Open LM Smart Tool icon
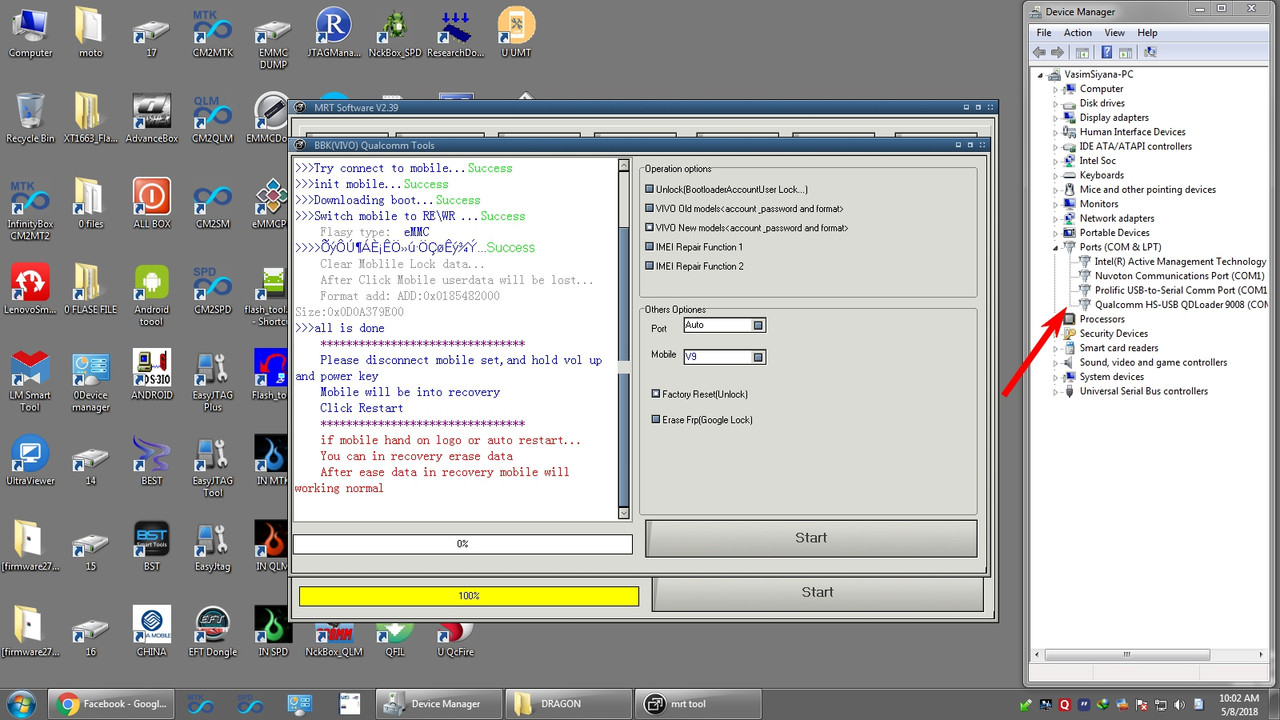Viewport: 1280px width, 720px height. tap(30, 382)
